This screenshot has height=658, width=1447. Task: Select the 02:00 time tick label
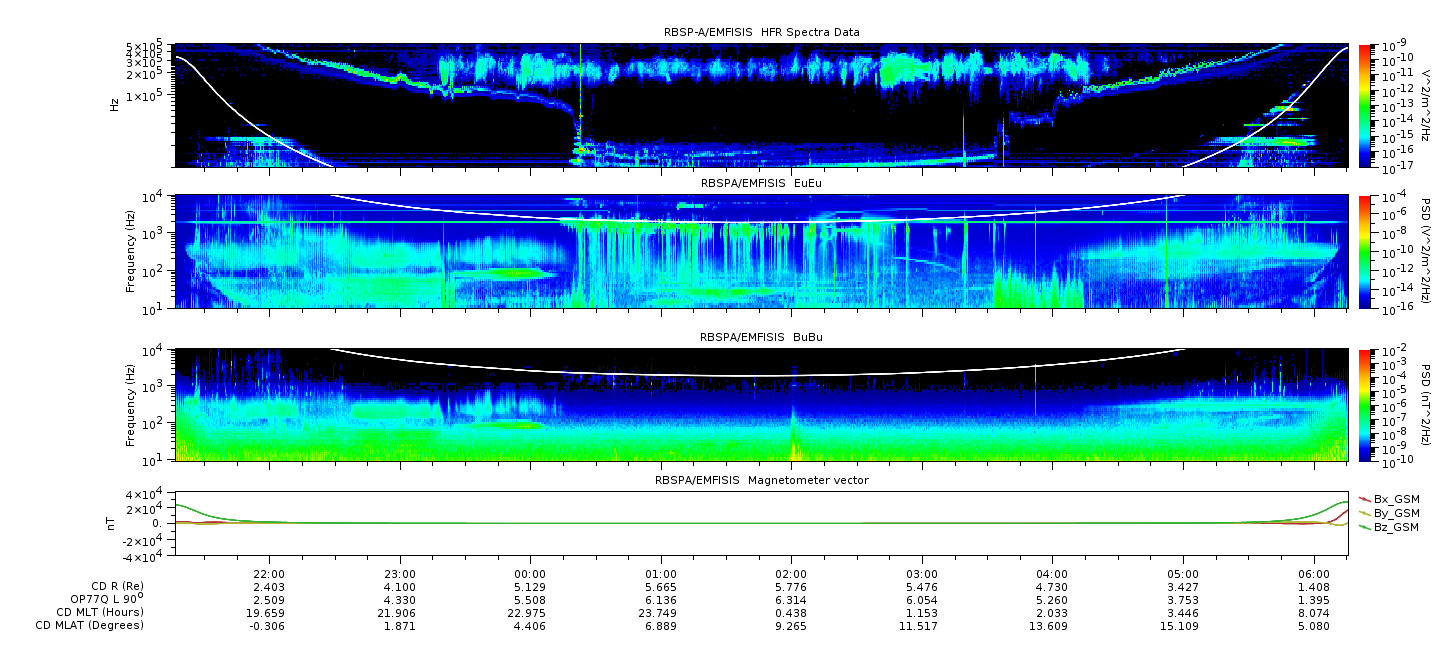point(791,574)
